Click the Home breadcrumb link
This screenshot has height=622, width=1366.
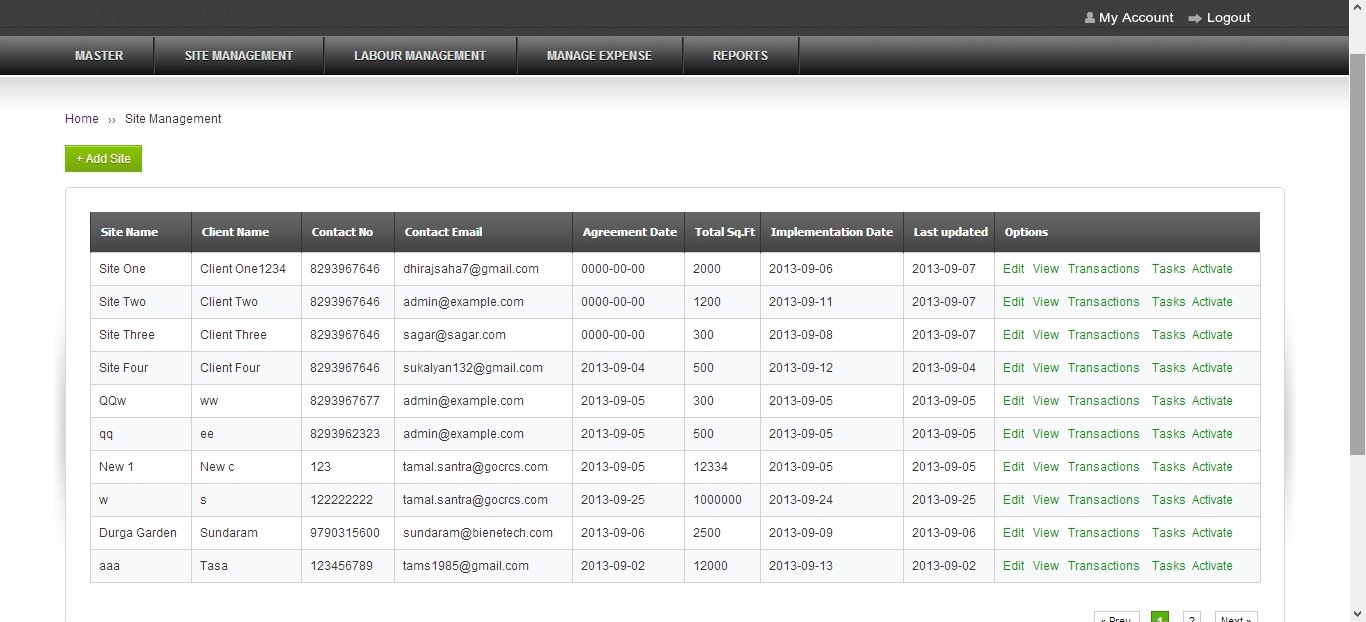coord(82,119)
